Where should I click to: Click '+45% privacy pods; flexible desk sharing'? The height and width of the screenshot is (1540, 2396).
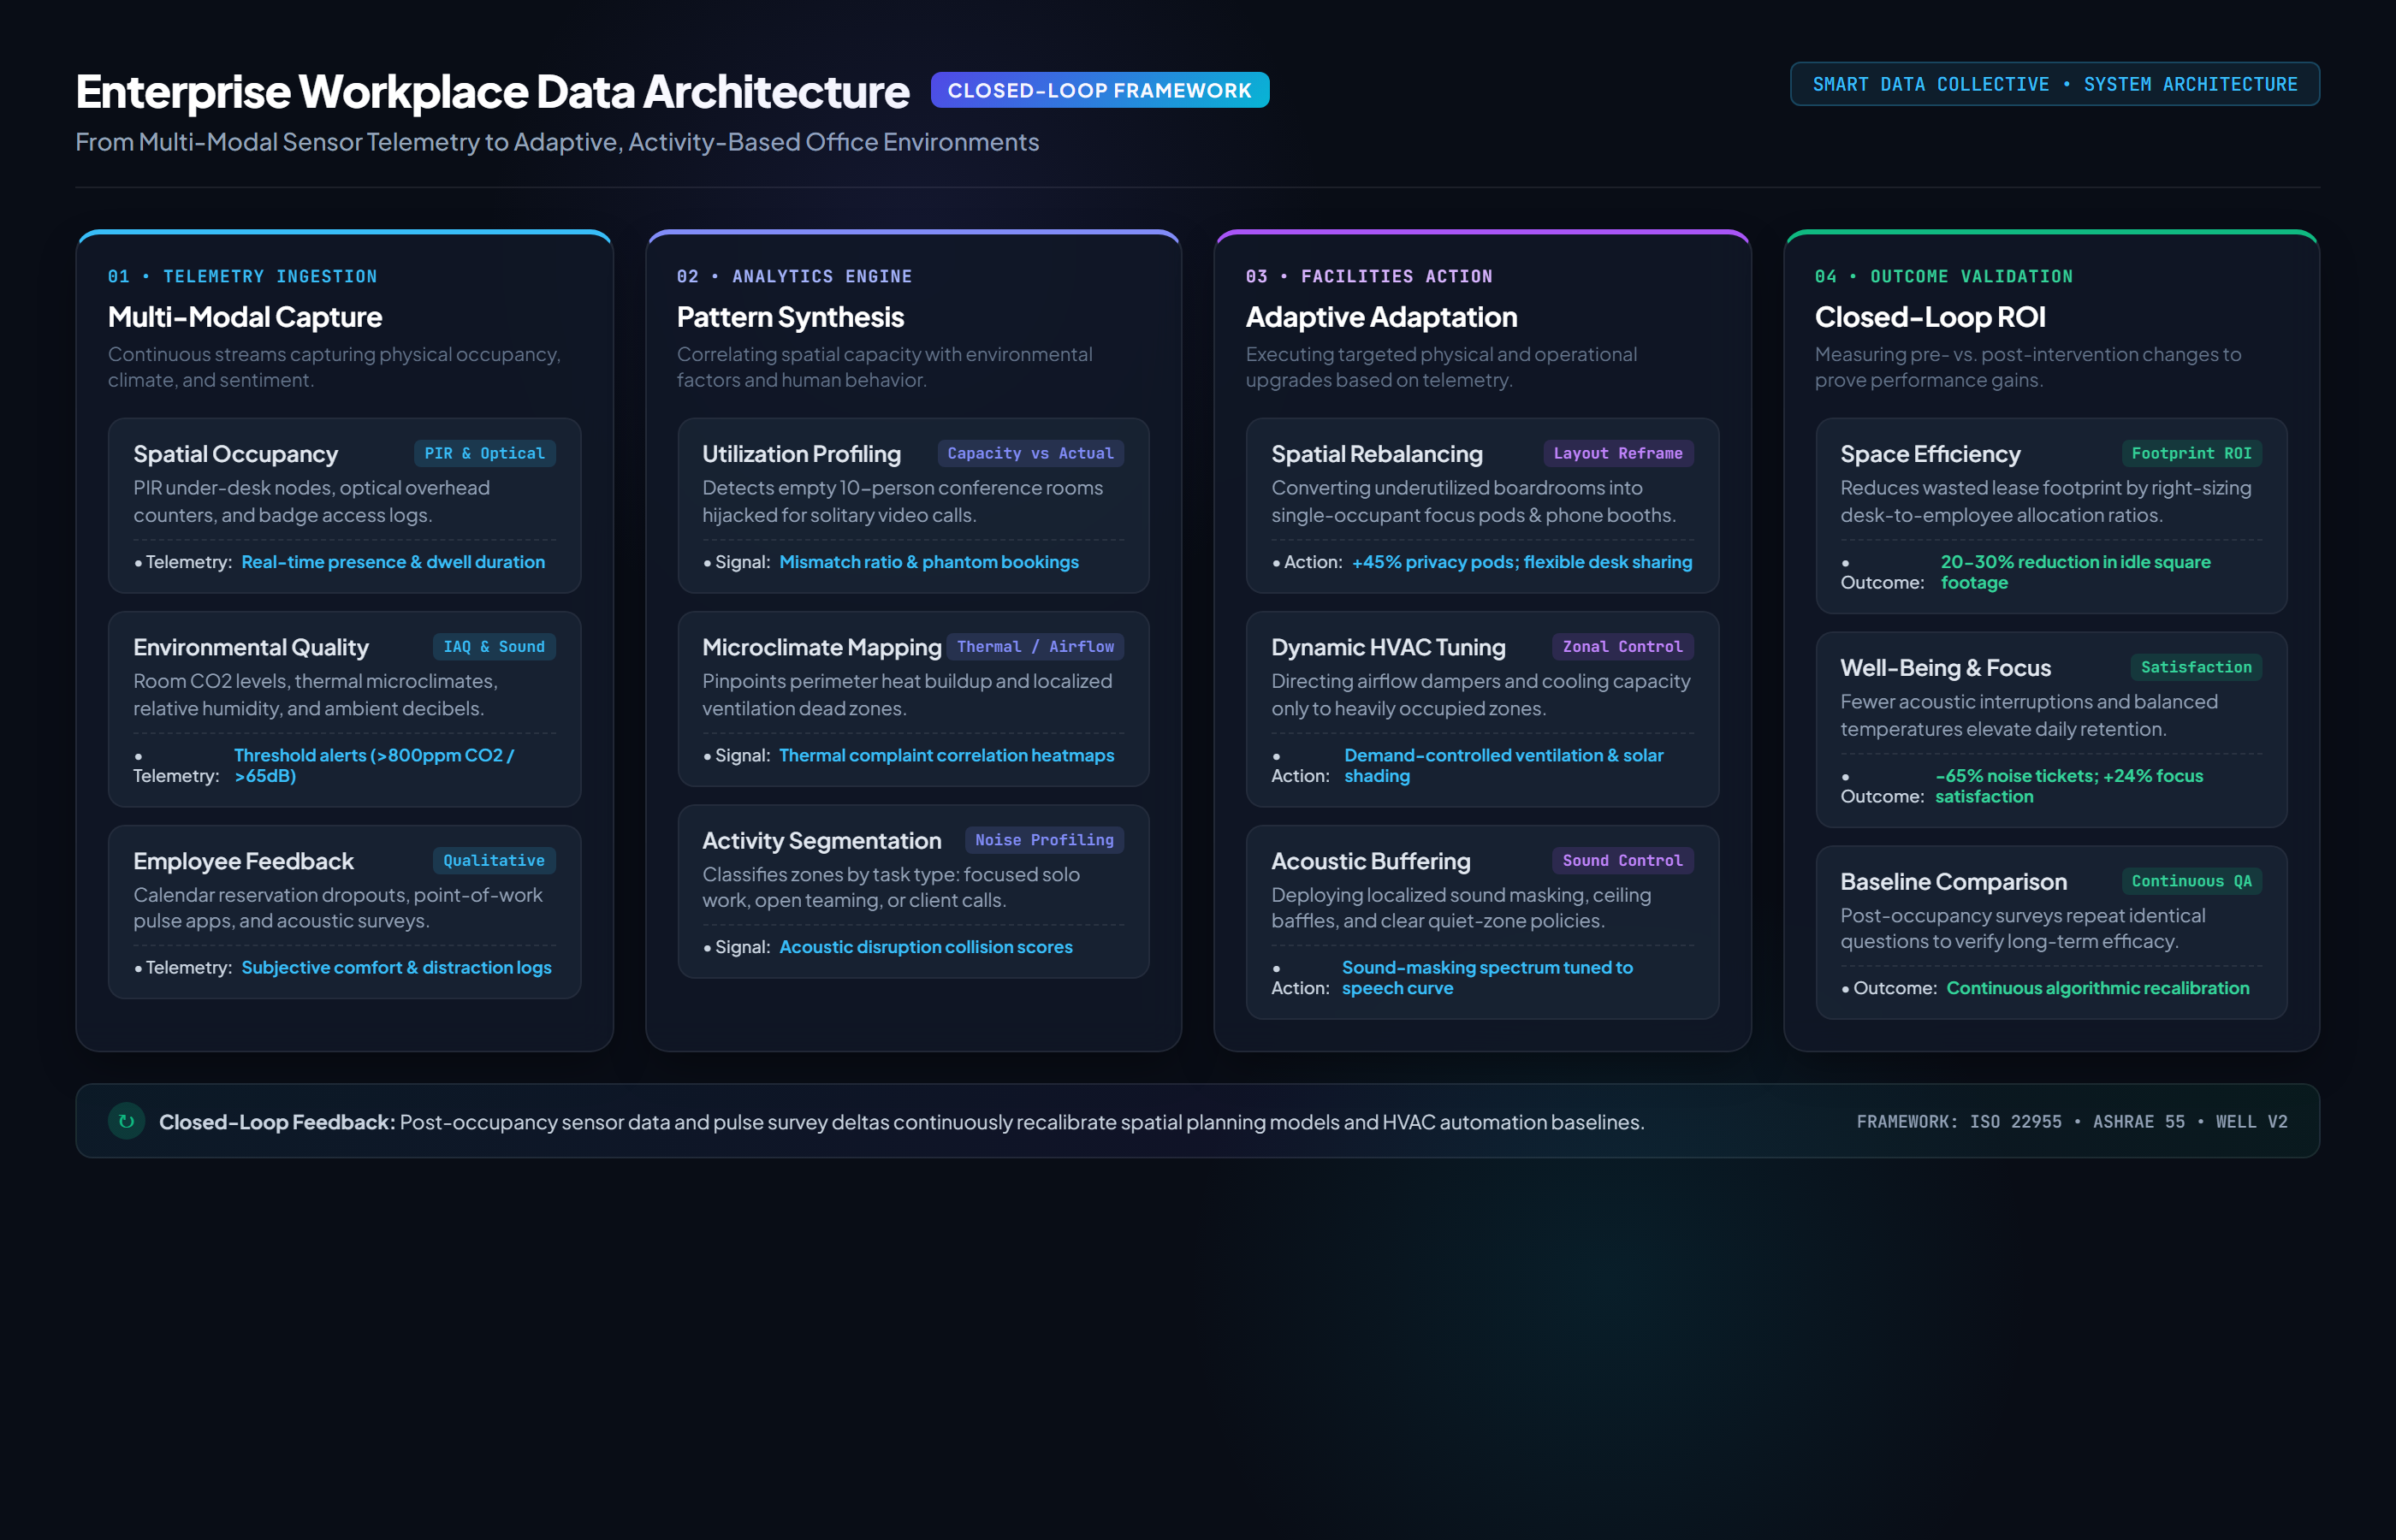1522,562
